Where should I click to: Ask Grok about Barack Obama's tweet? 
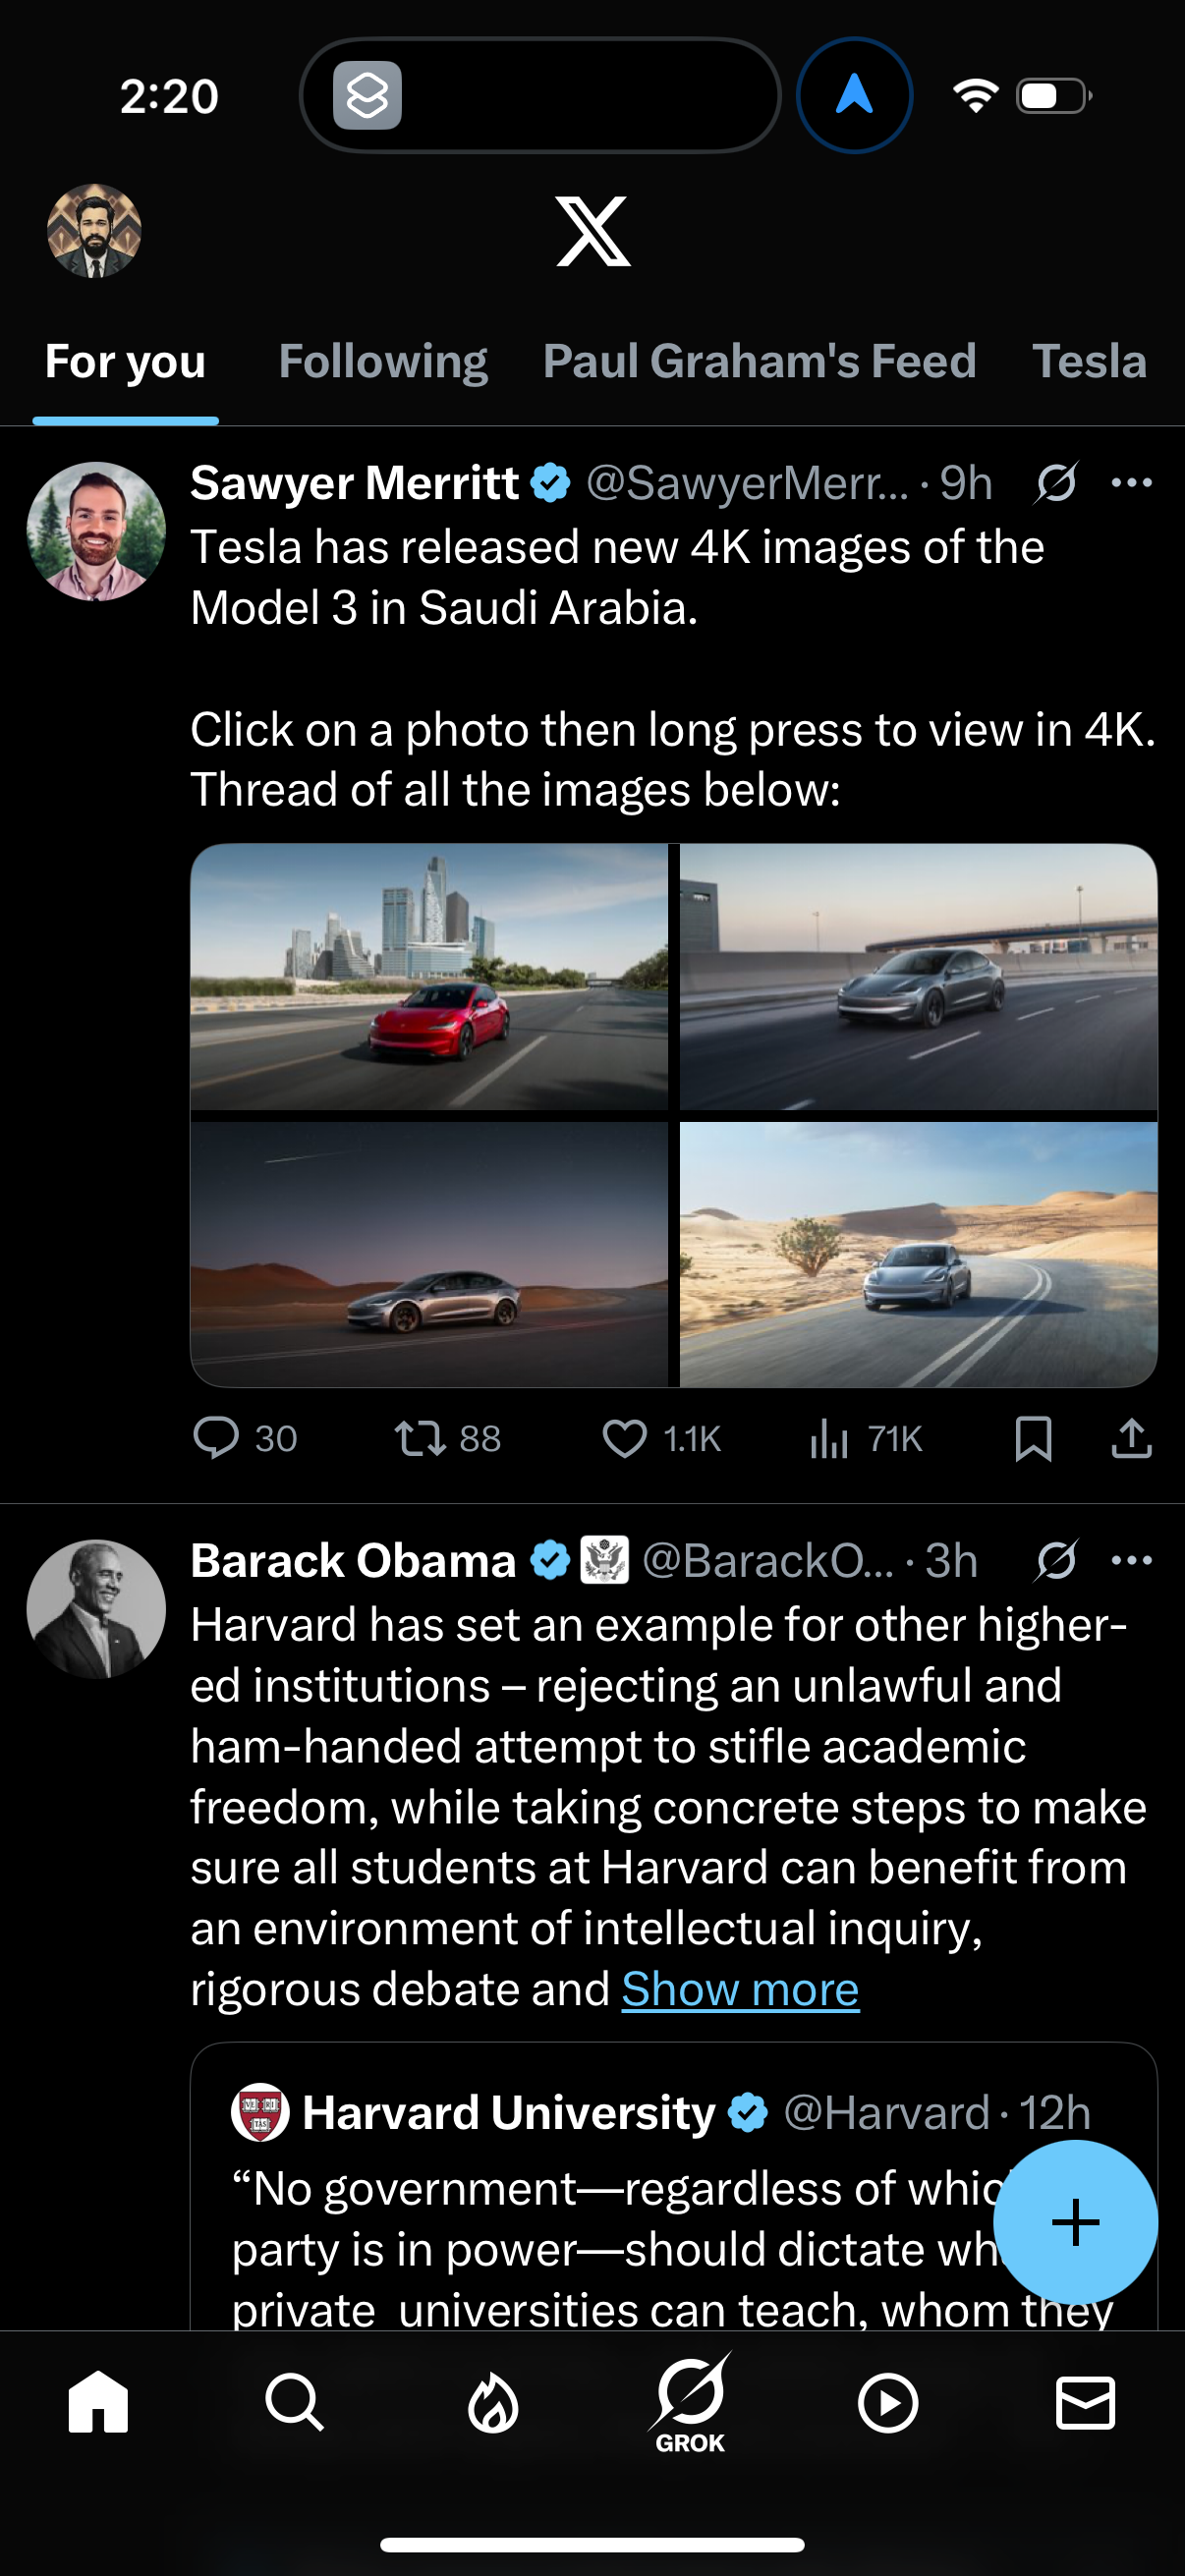(1056, 1560)
